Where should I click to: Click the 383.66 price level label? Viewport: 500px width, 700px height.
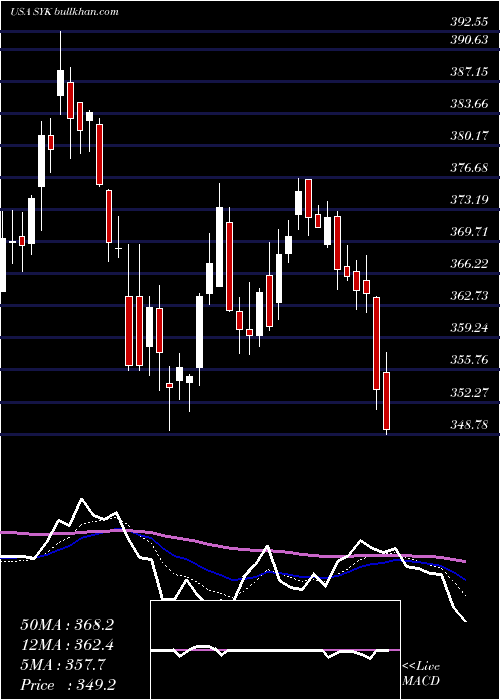[x=469, y=104]
